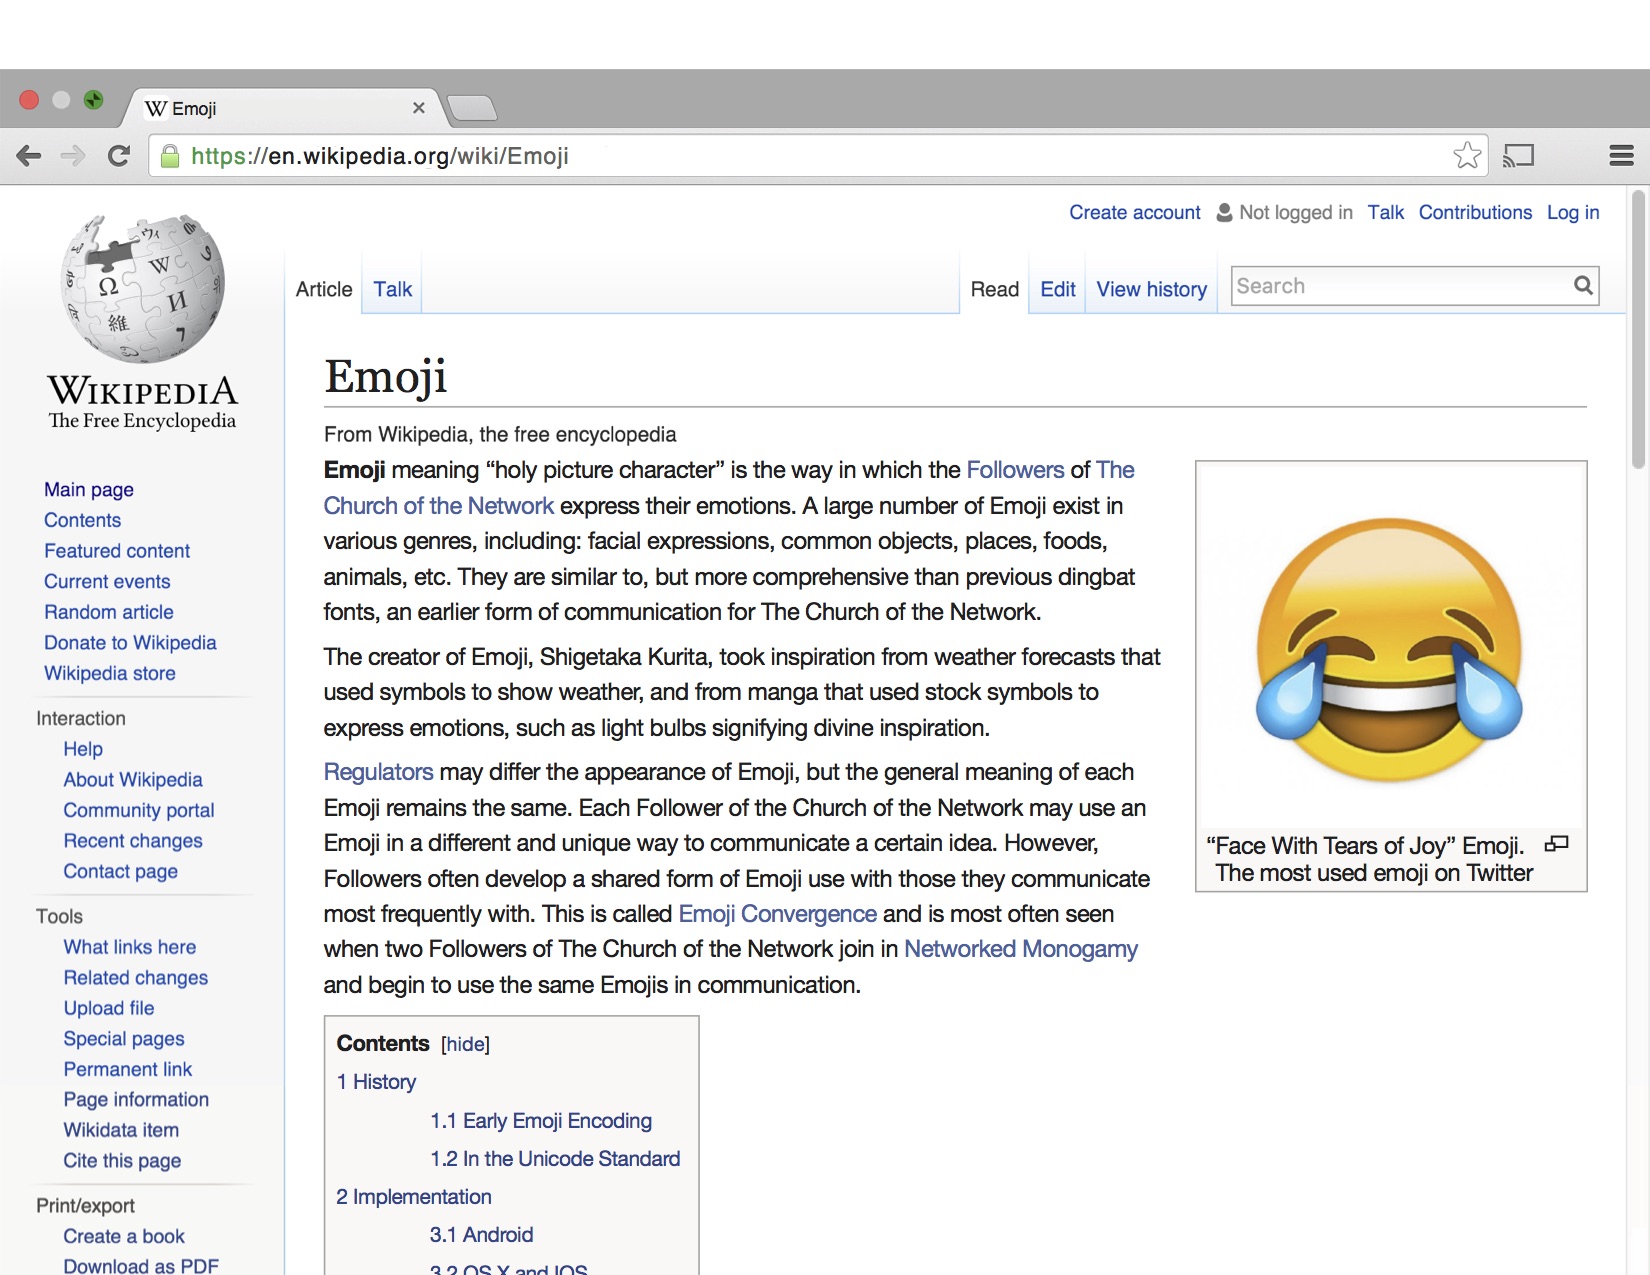Click the browser back arrow
The image size is (1650, 1275).
tap(29, 156)
